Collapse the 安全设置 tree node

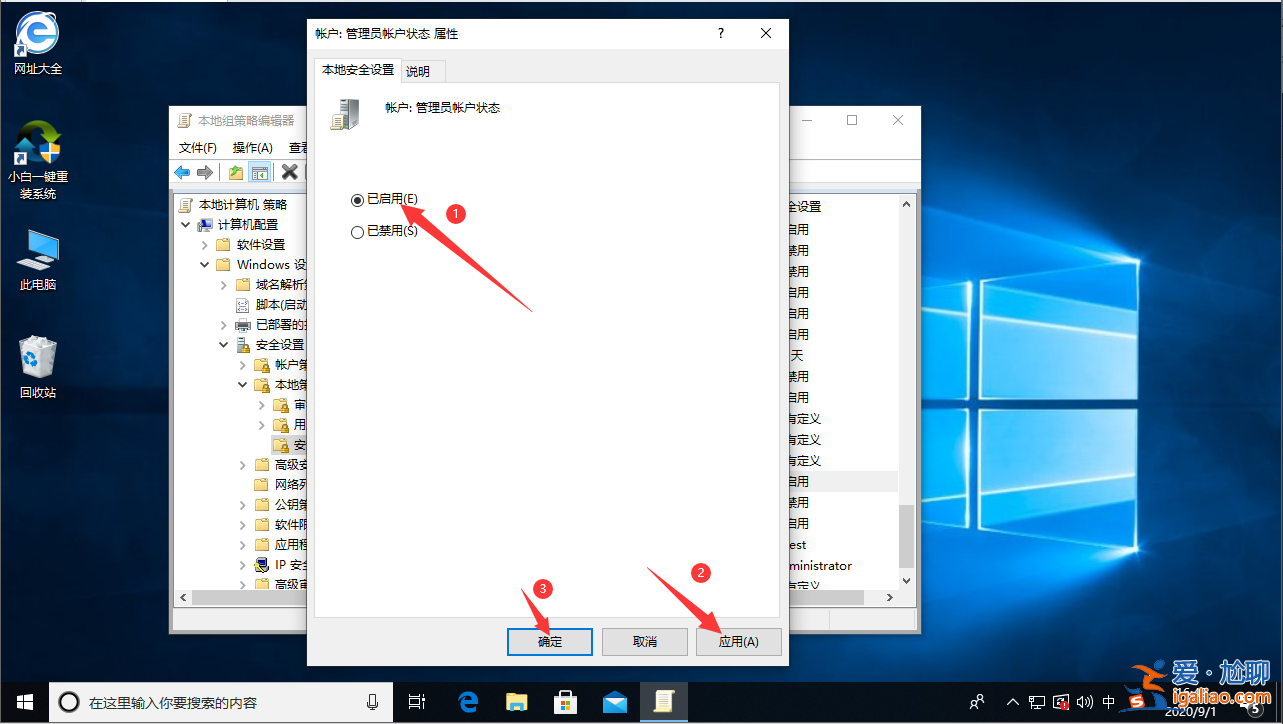pyautogui.click(x=222, y=344)
